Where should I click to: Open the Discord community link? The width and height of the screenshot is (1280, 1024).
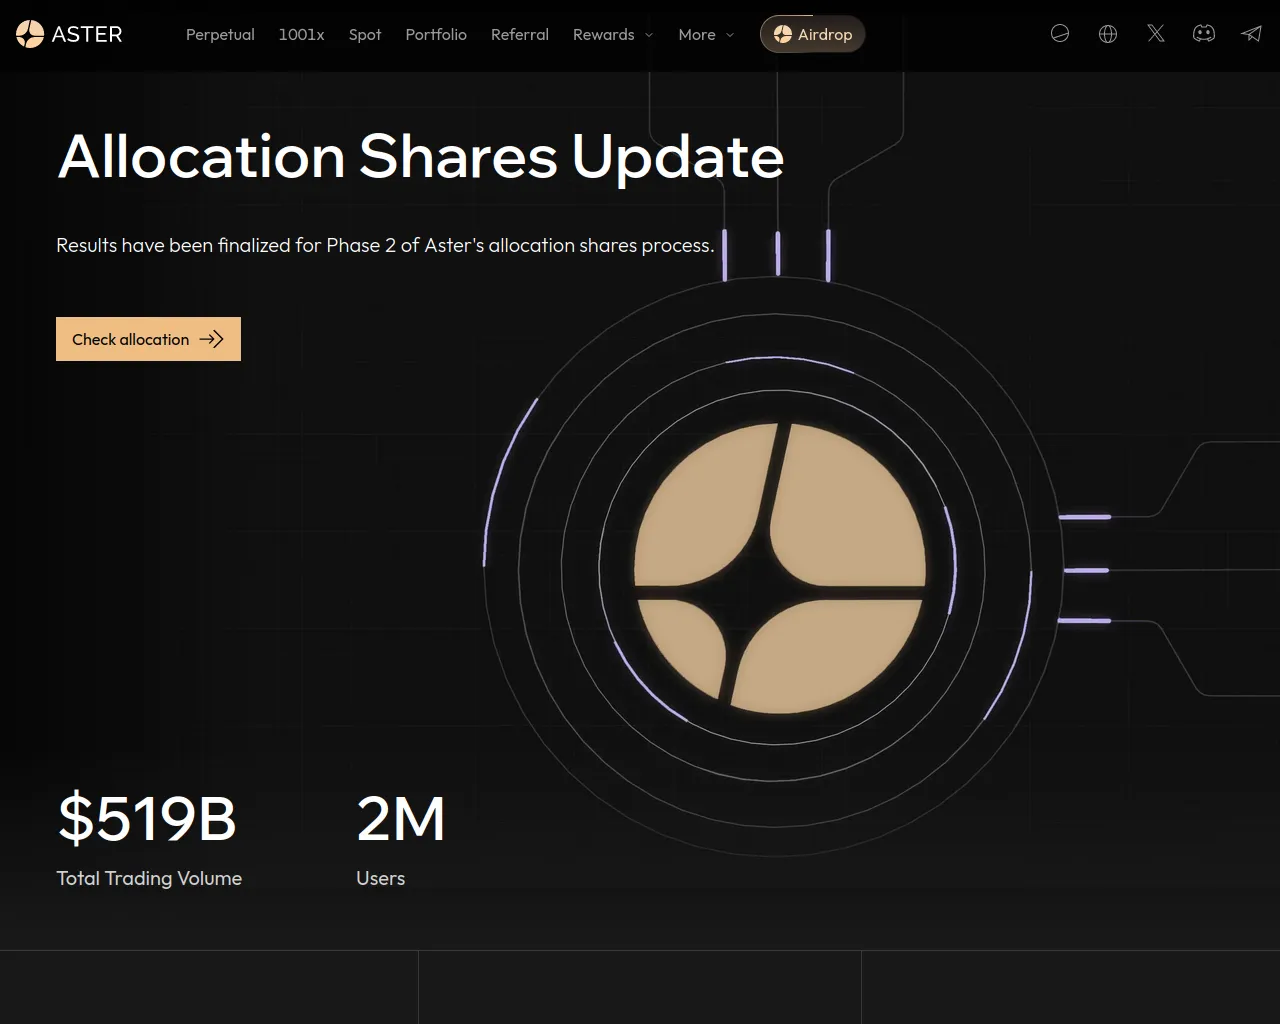tap(1204, 34)
